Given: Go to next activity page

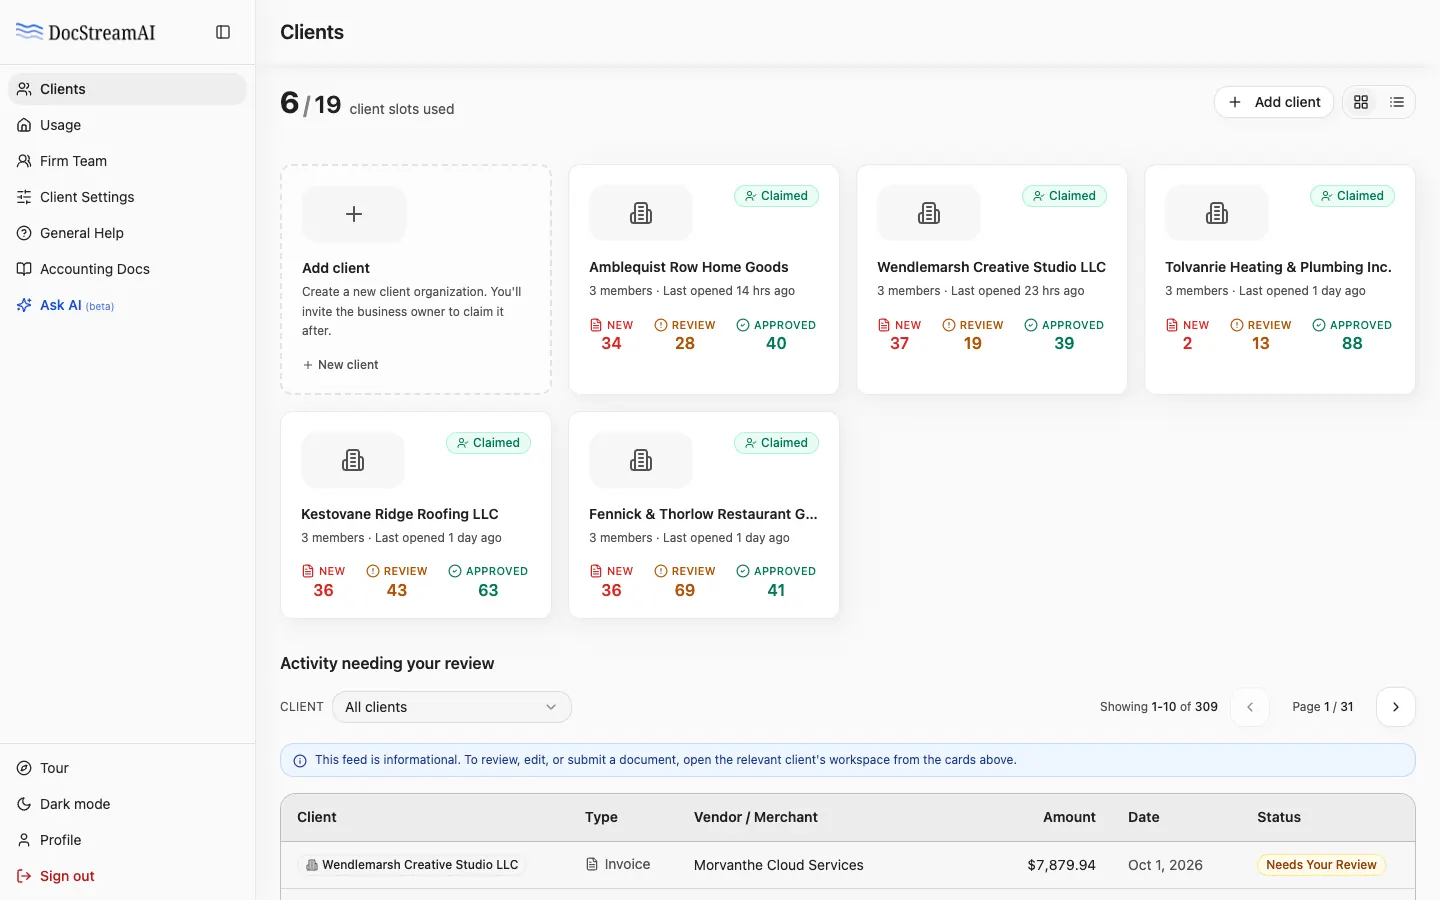Looking at the screenshot, I should pyautogui.click(x=1396, y=707).
